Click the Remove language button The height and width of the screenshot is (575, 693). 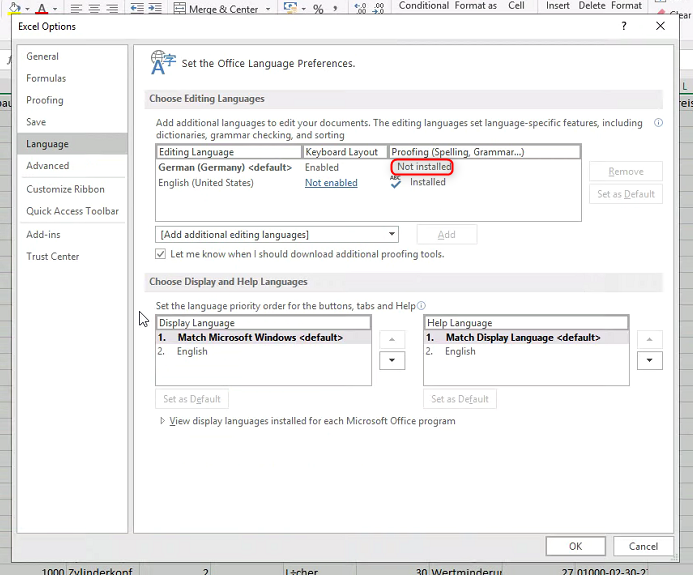[626, 171]
